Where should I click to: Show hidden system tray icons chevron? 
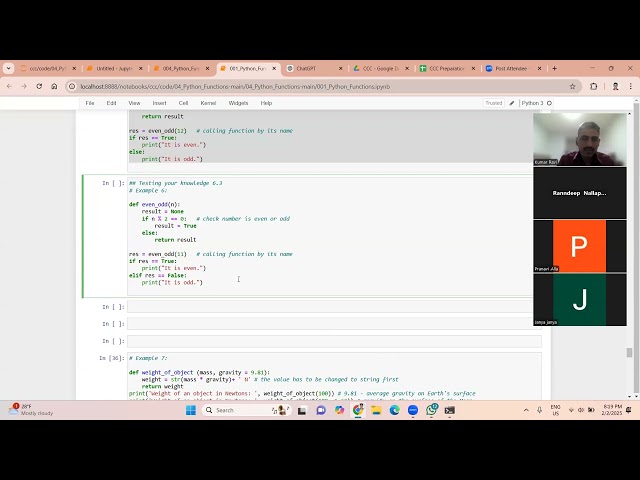click(526, 410)
